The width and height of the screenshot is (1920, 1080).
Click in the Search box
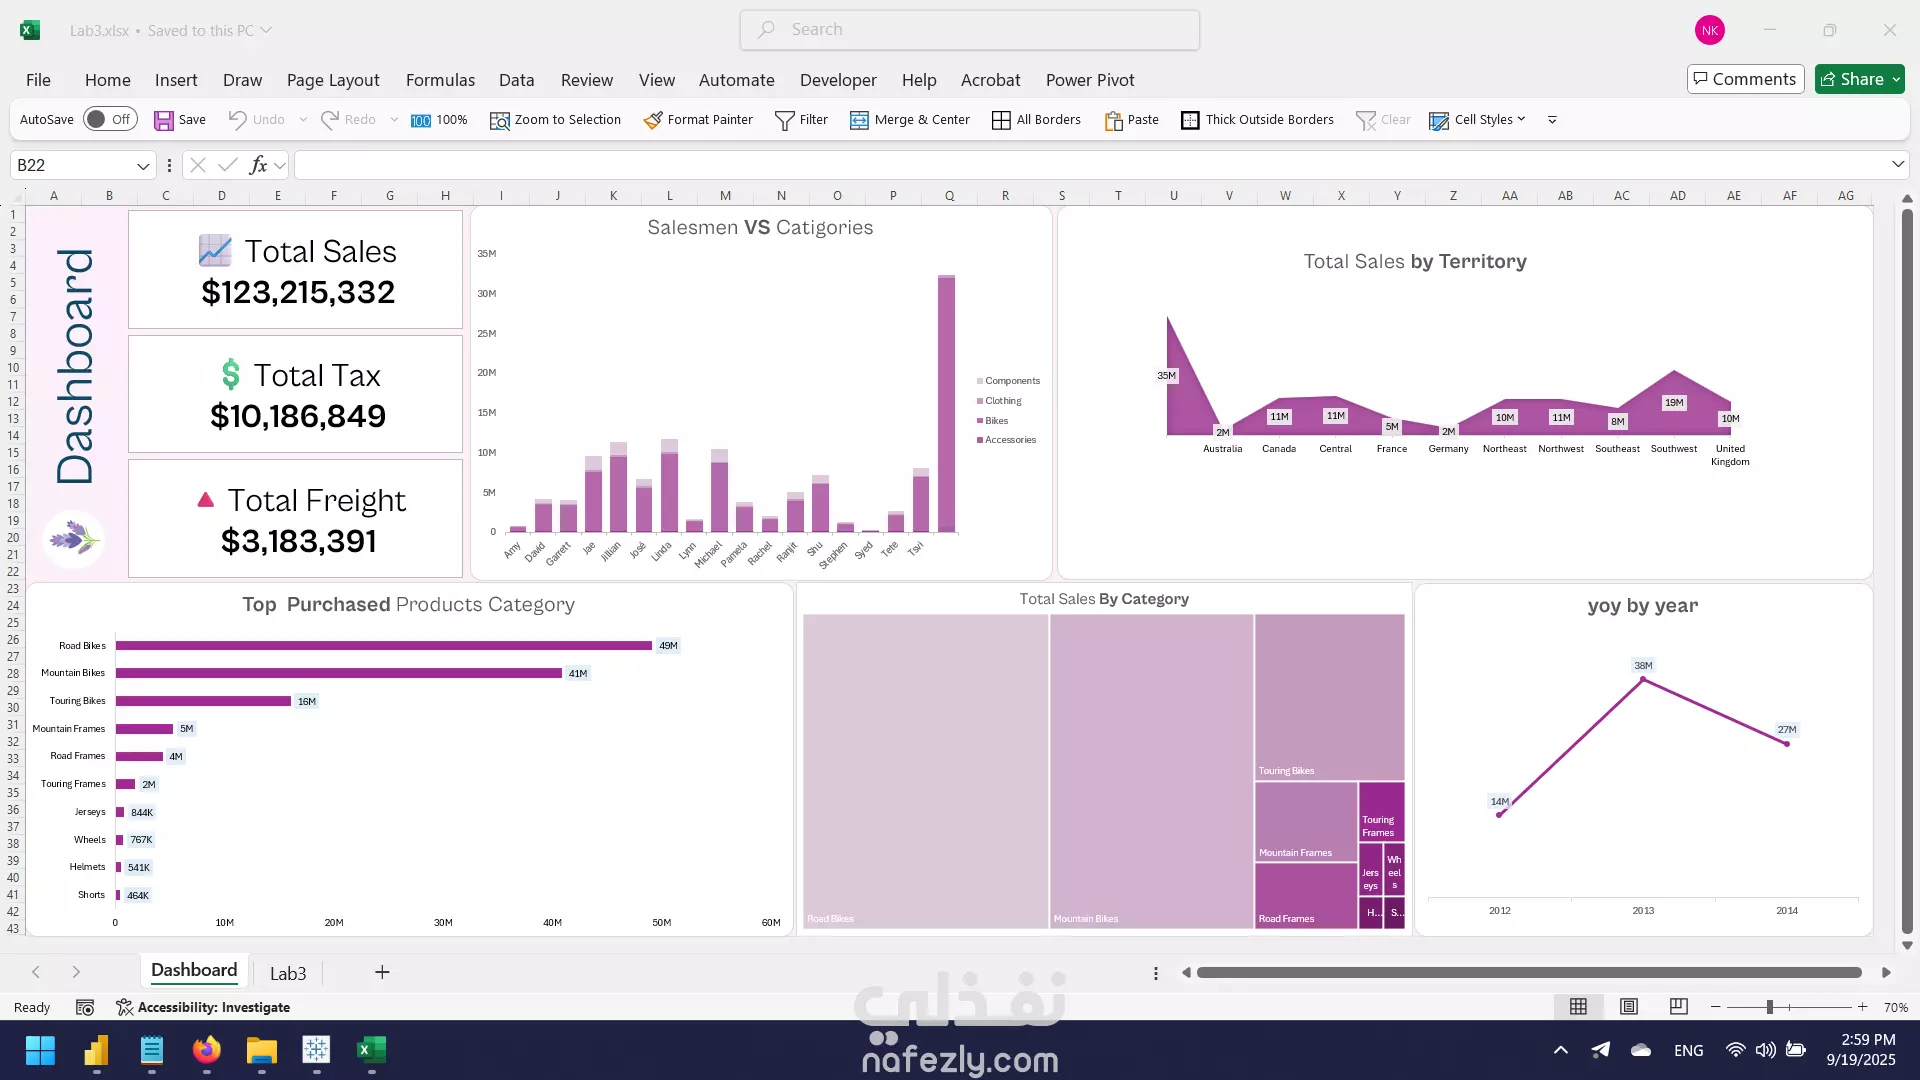coord(970,30)
